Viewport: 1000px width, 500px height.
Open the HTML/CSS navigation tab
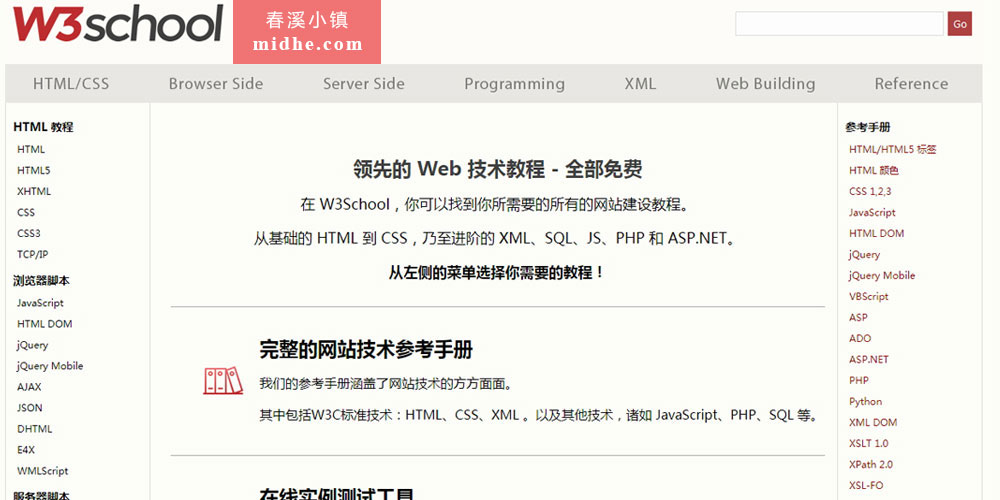pyautogui.click(x=71, y=84)
